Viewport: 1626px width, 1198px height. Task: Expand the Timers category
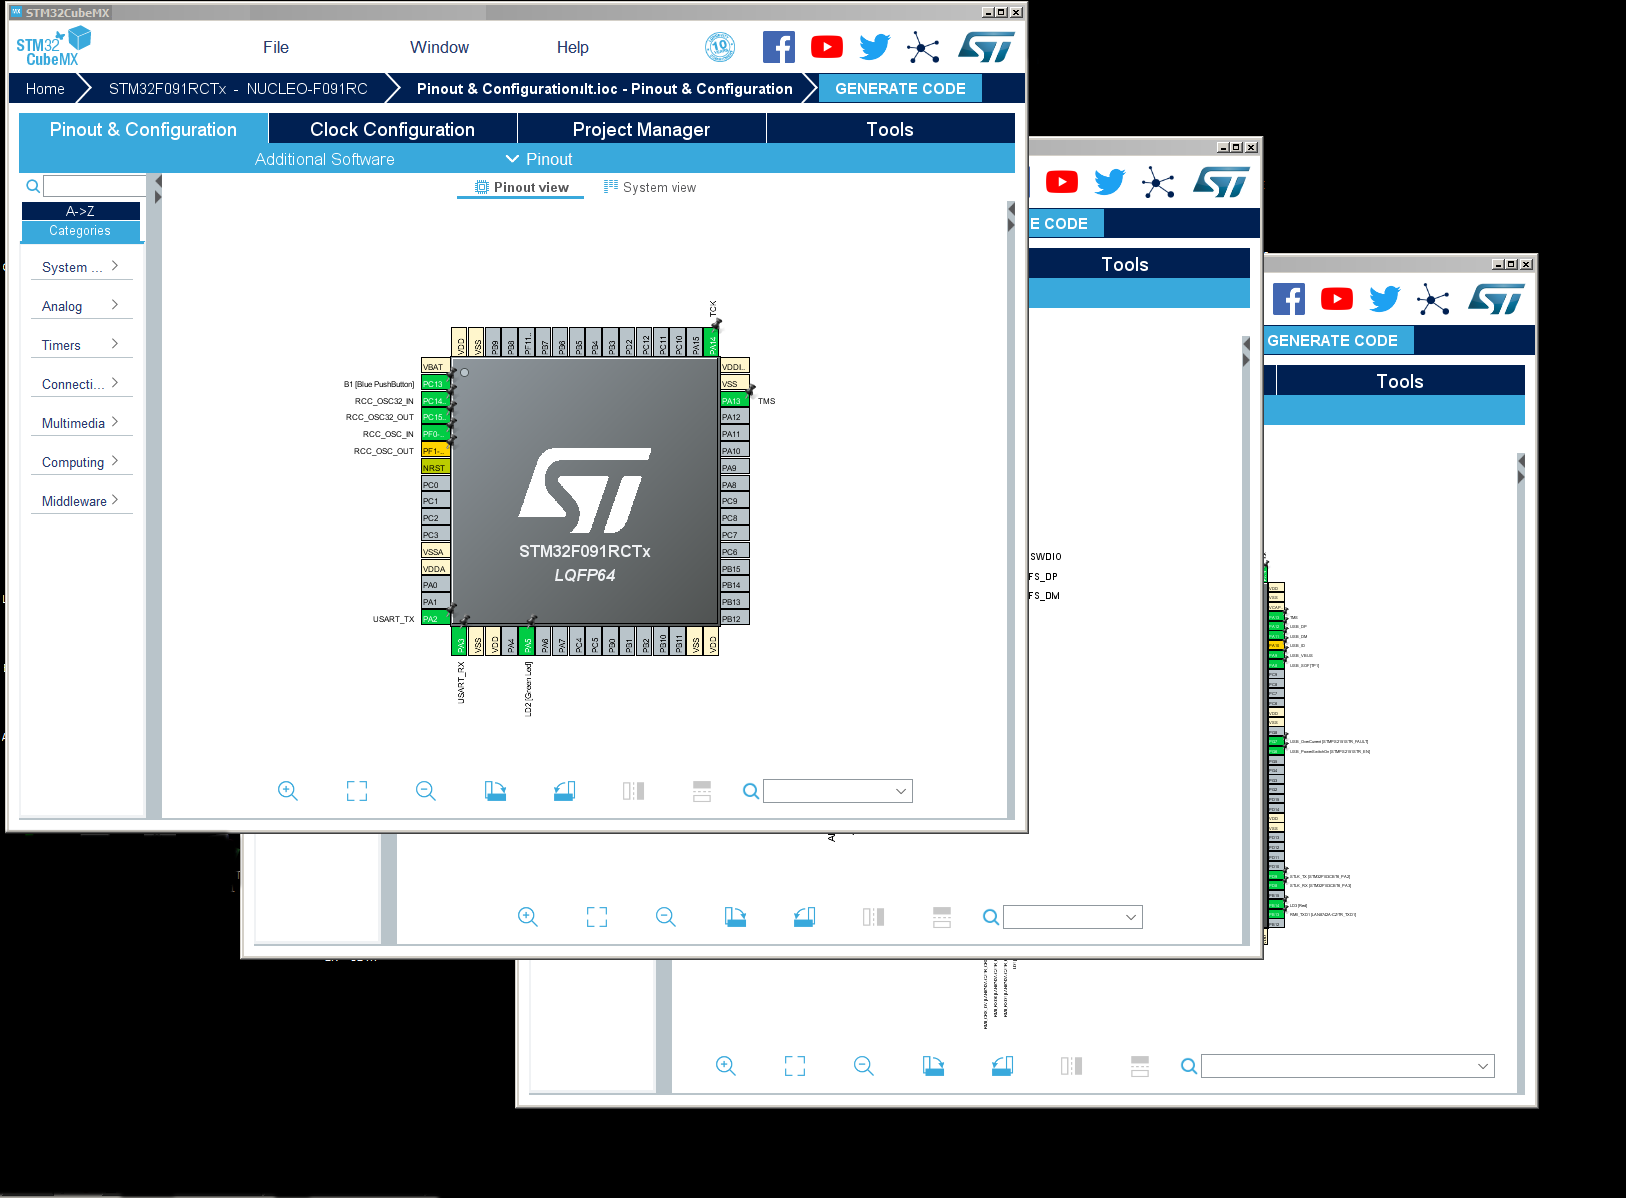click(81, 345)
